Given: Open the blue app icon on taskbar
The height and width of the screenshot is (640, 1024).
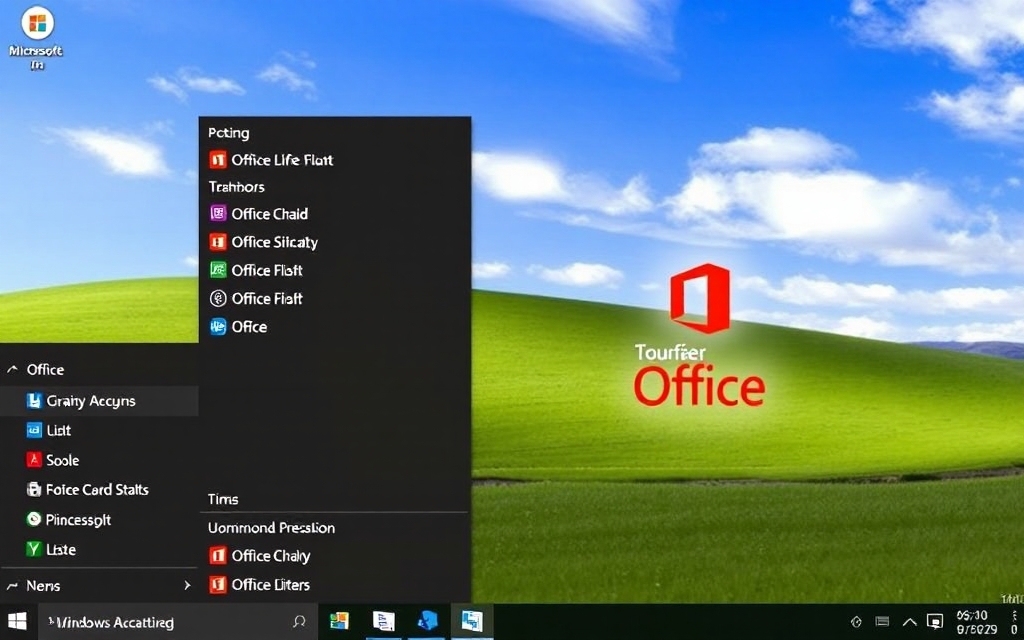Looking at the screenshot, I should point(428,621).
